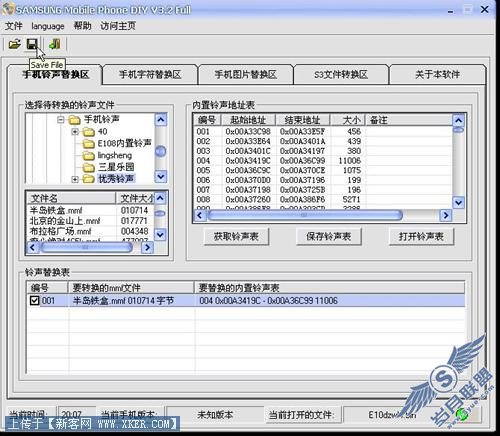The height and width of the screenshot is (436, 500).
Task: Click file list scroll down arrow
Action: (x=160, y=235)
